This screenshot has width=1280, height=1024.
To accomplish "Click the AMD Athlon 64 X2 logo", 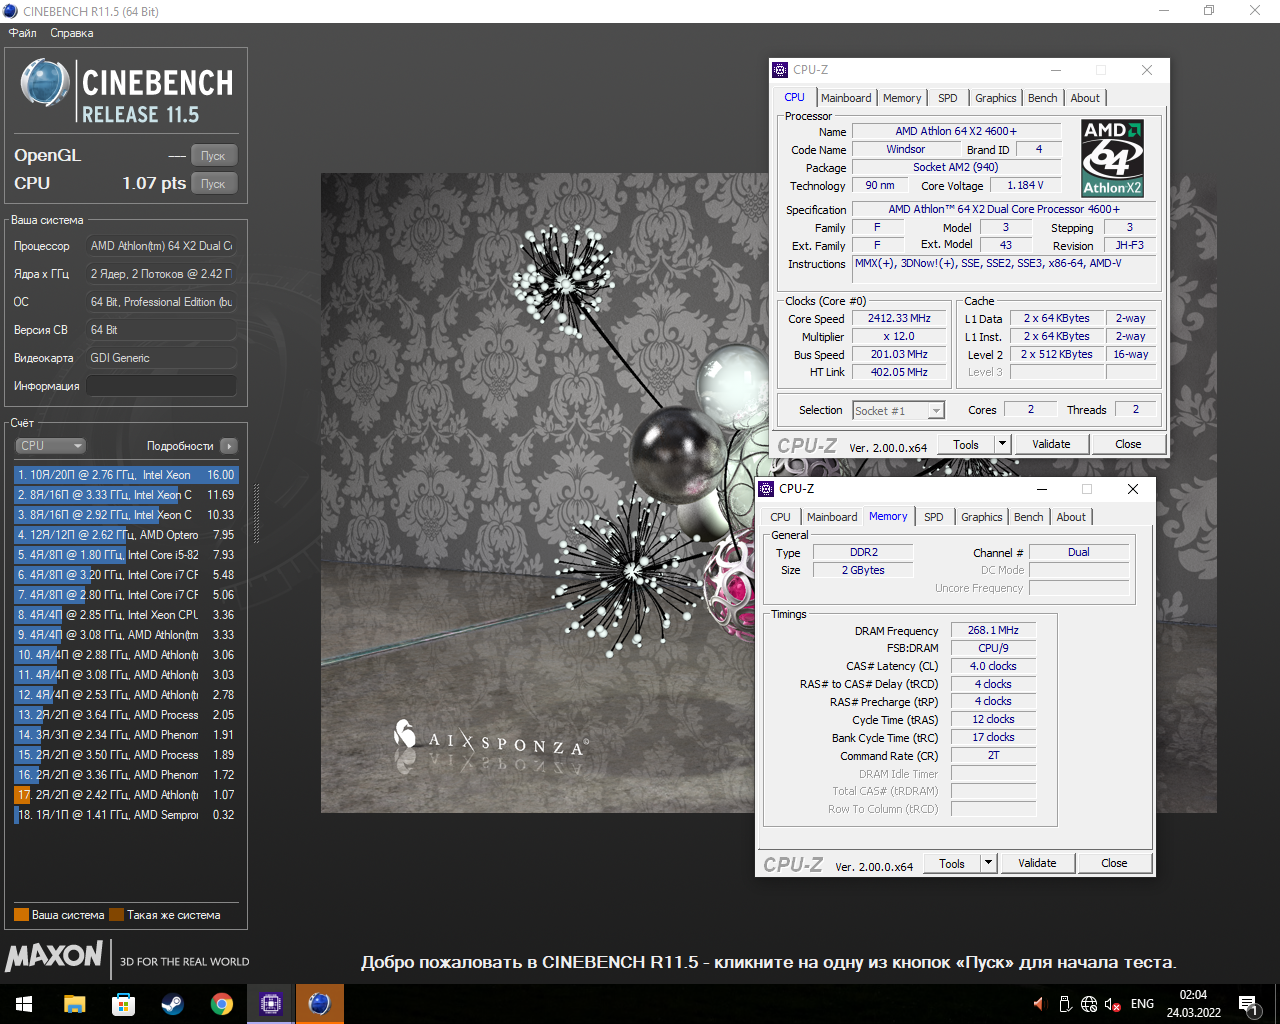I will click(x=1112, y=158).
